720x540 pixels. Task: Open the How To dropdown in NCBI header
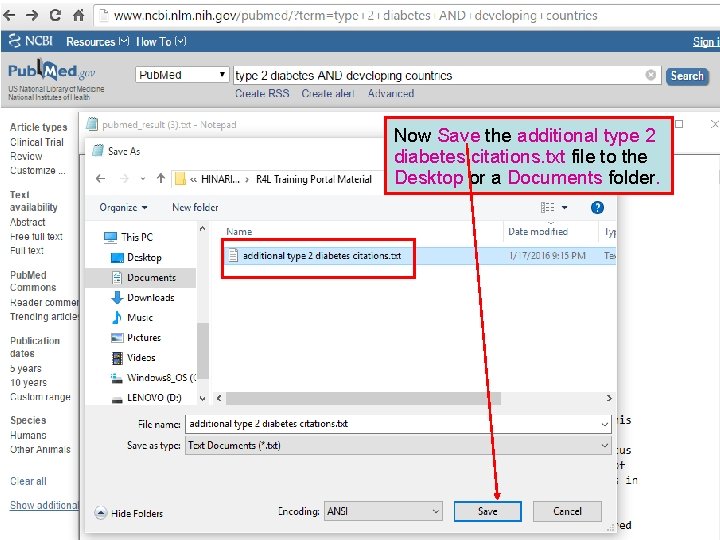[161, 42]
